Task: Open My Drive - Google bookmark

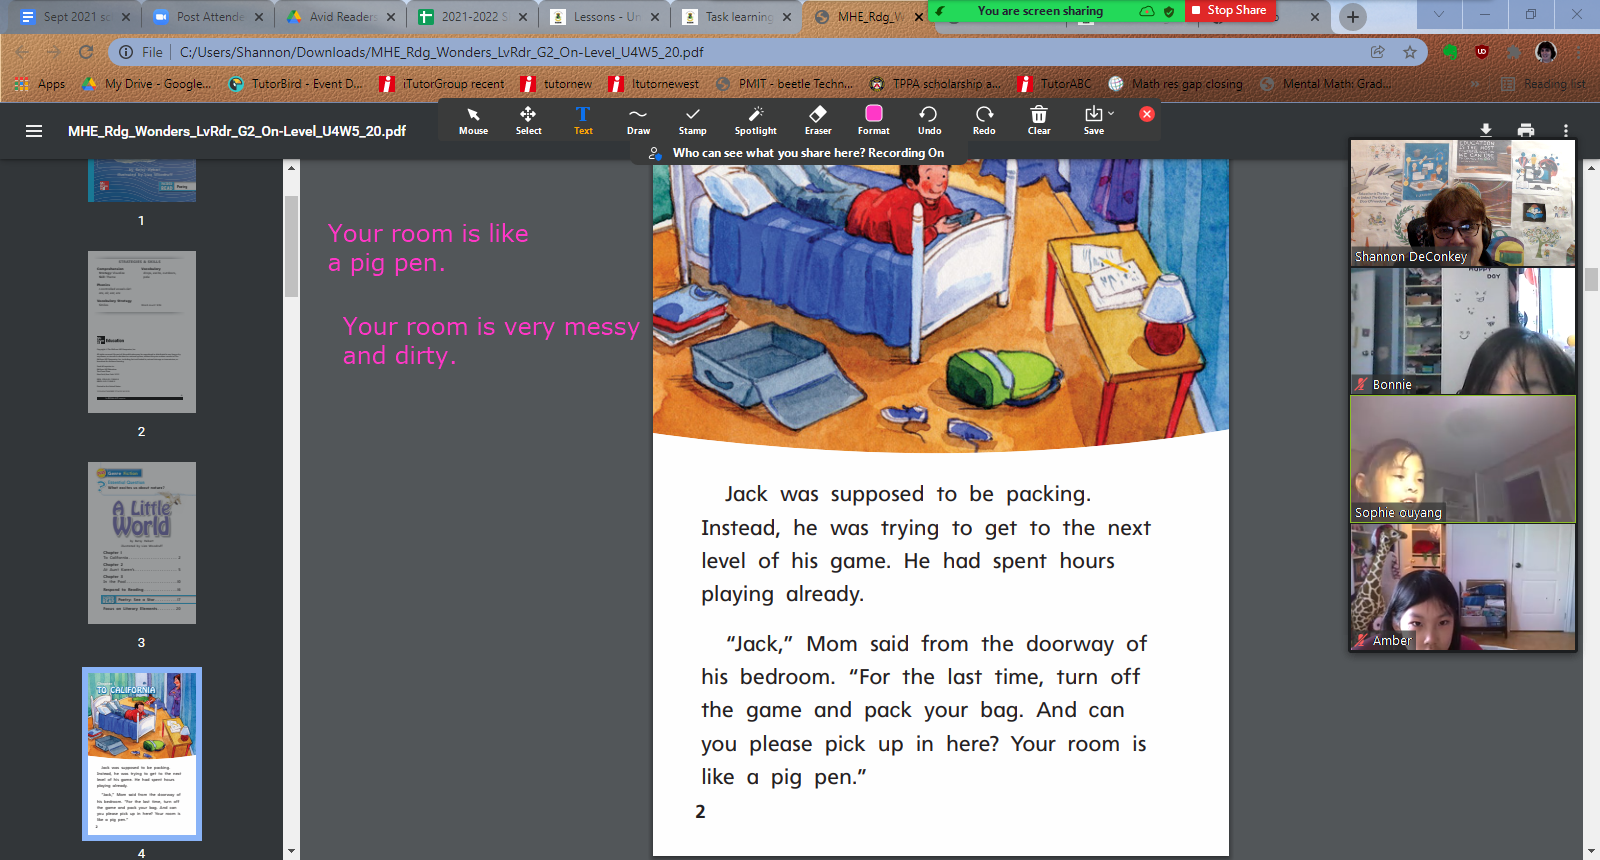Action: pos(147,84)
